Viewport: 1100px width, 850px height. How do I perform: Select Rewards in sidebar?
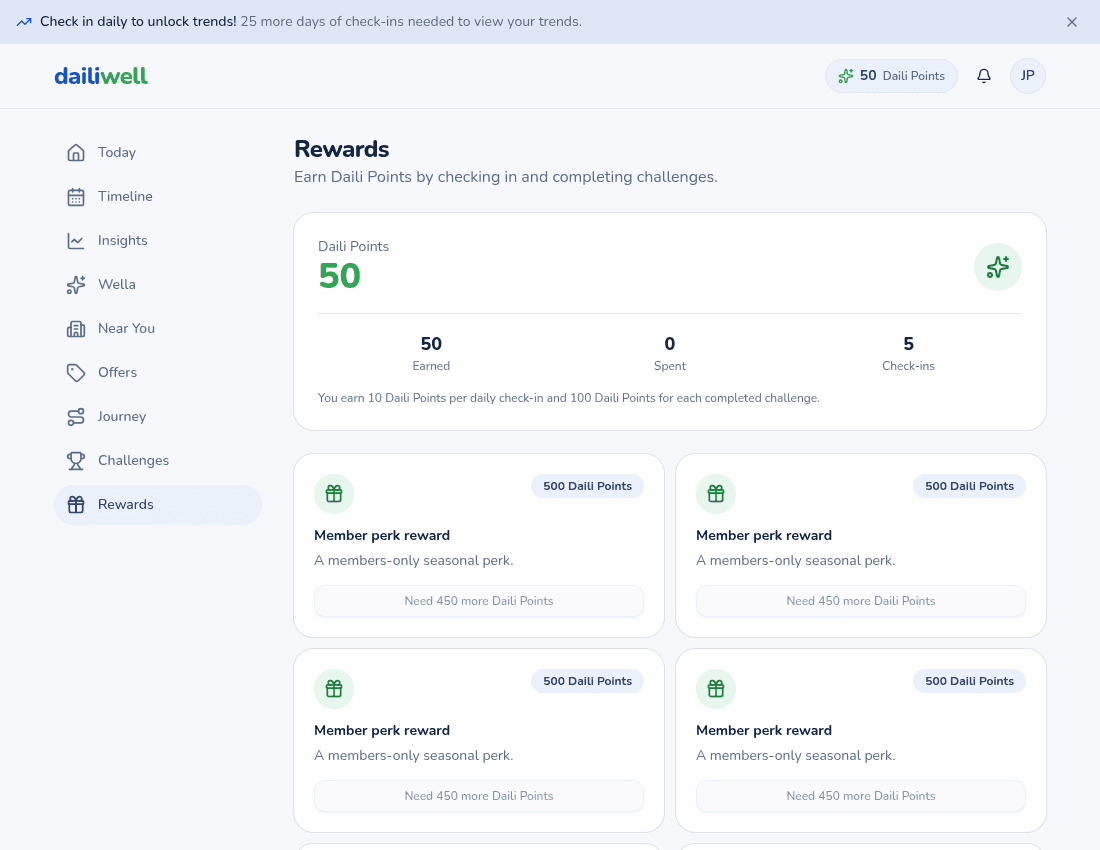[x=158, y=505]
